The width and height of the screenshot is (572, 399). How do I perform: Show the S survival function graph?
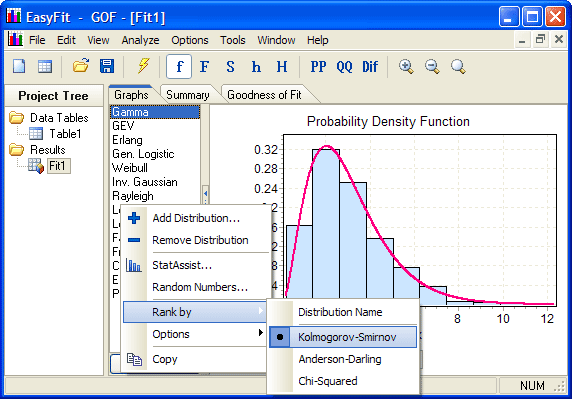[x=230, y=67]
